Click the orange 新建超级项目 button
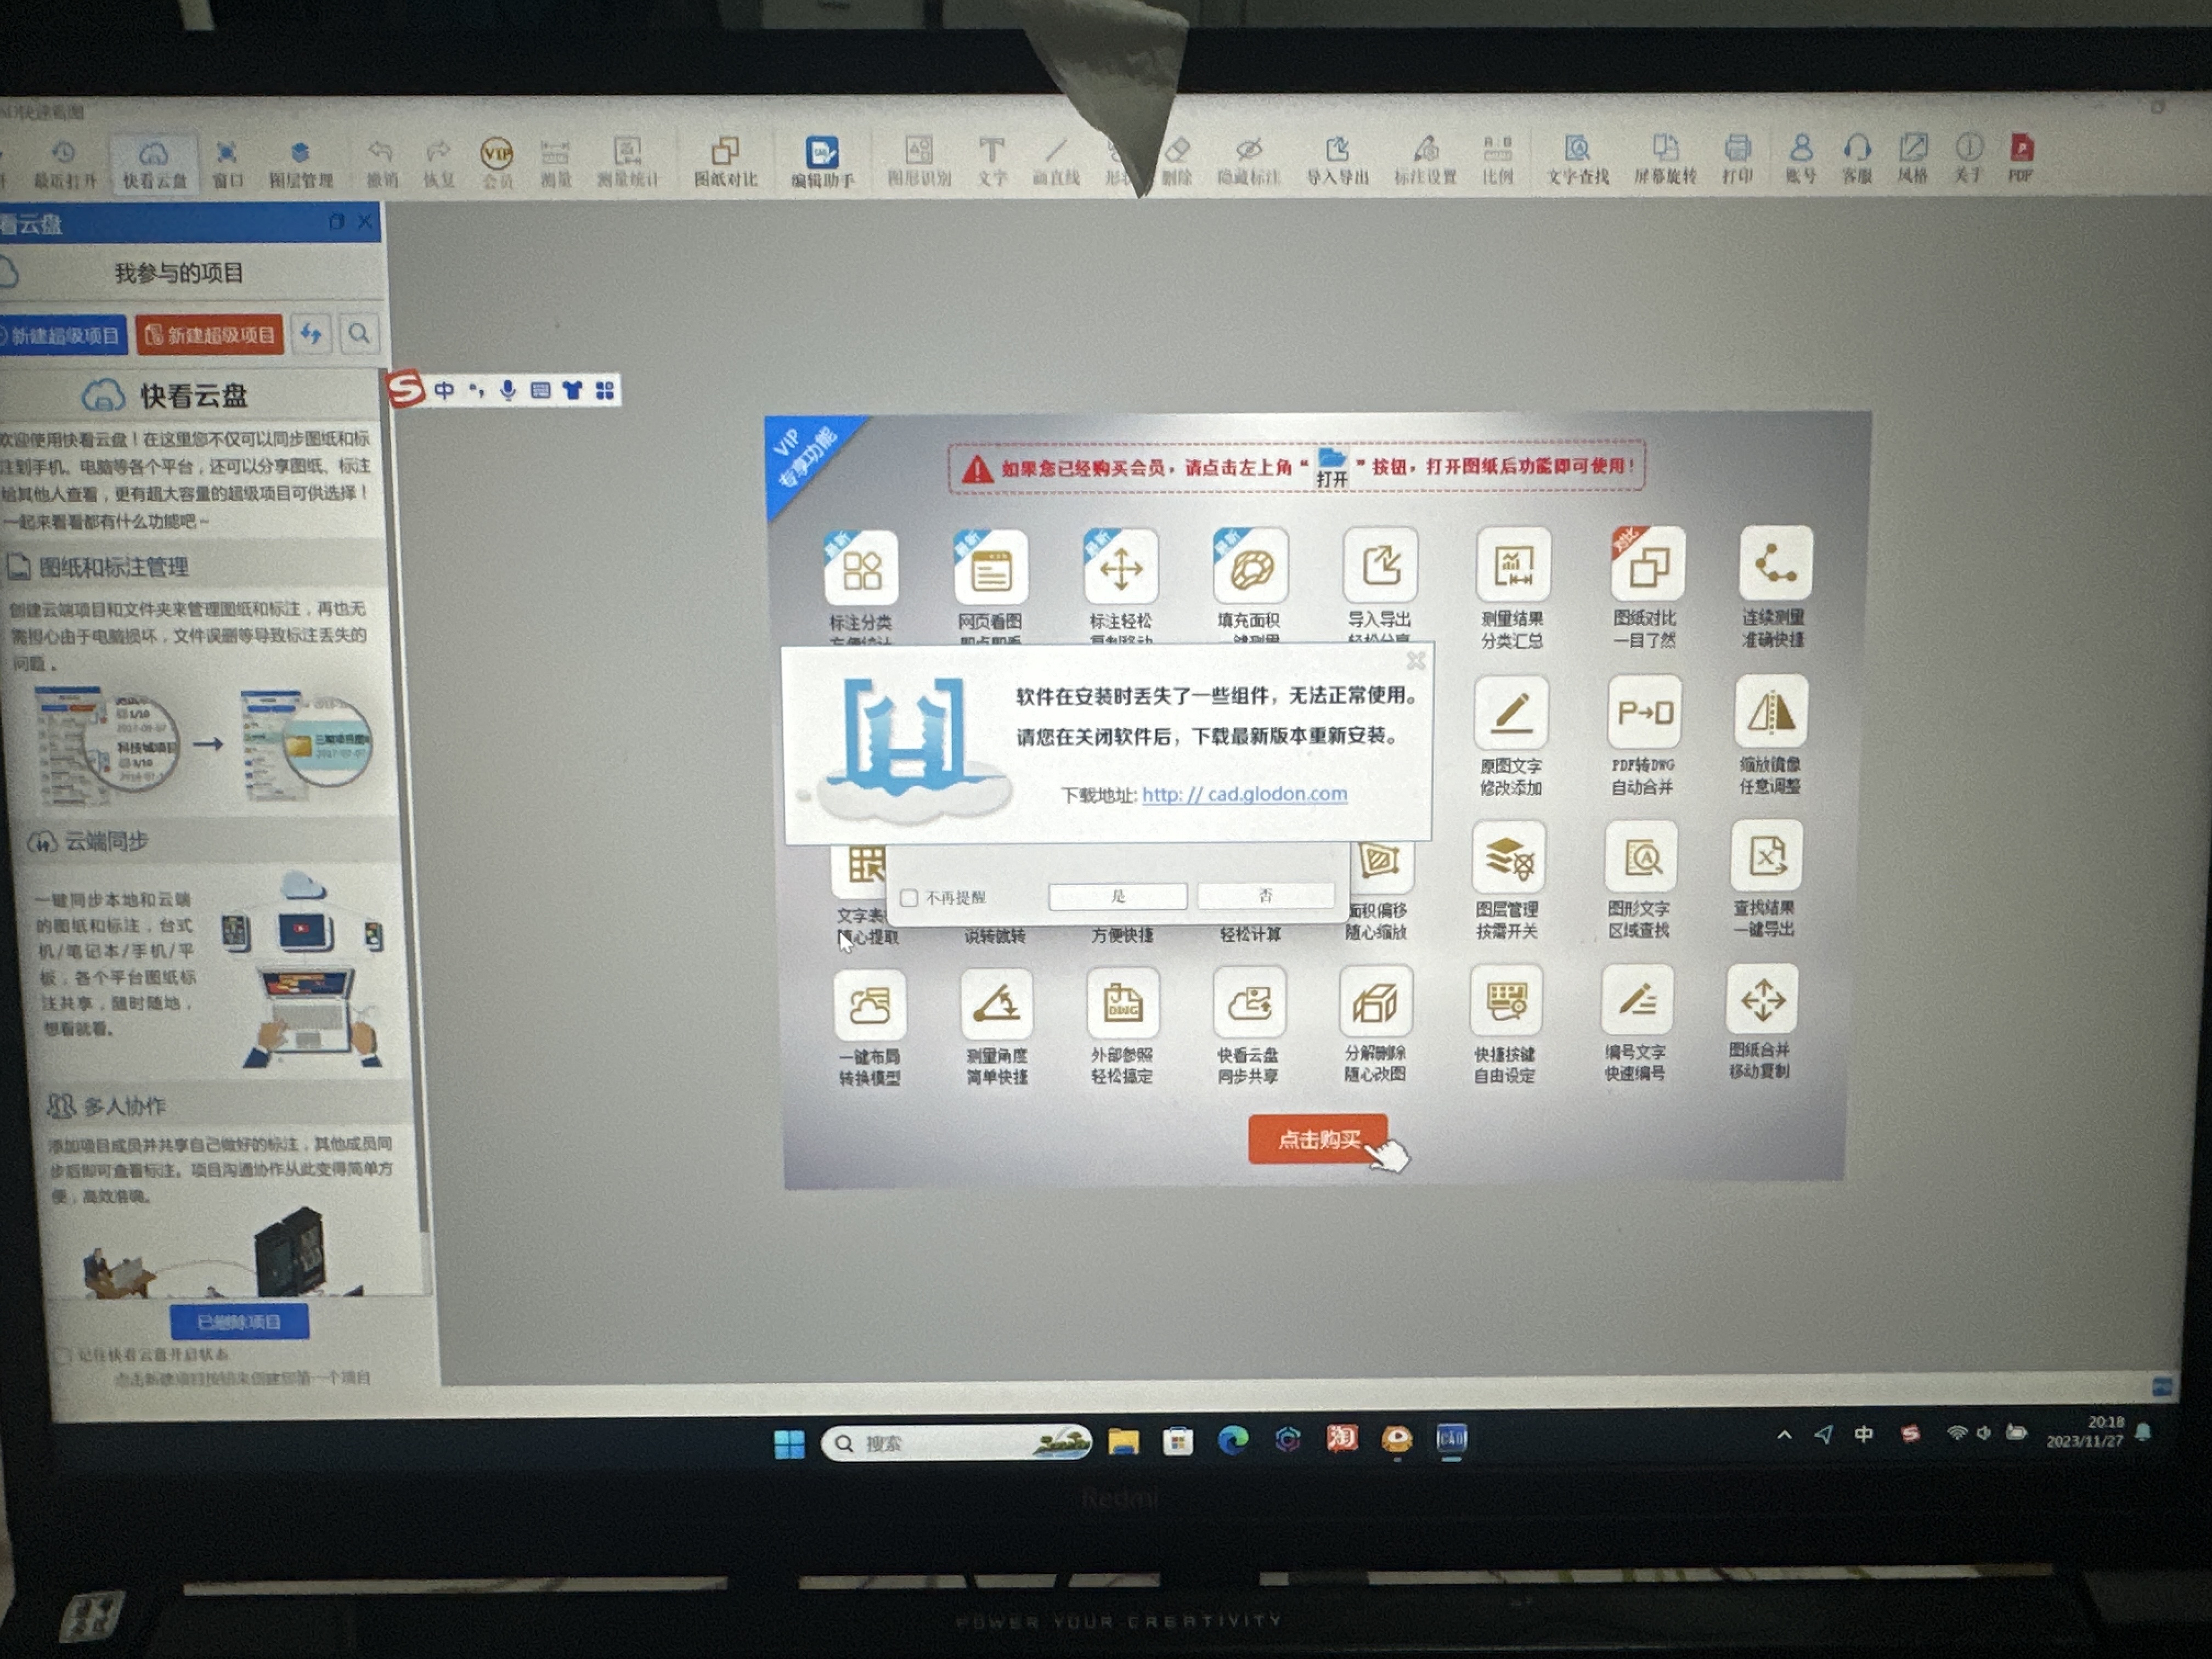Image resolution: width=2212 pixels, height=1659 pixels. tap(210, 335)
